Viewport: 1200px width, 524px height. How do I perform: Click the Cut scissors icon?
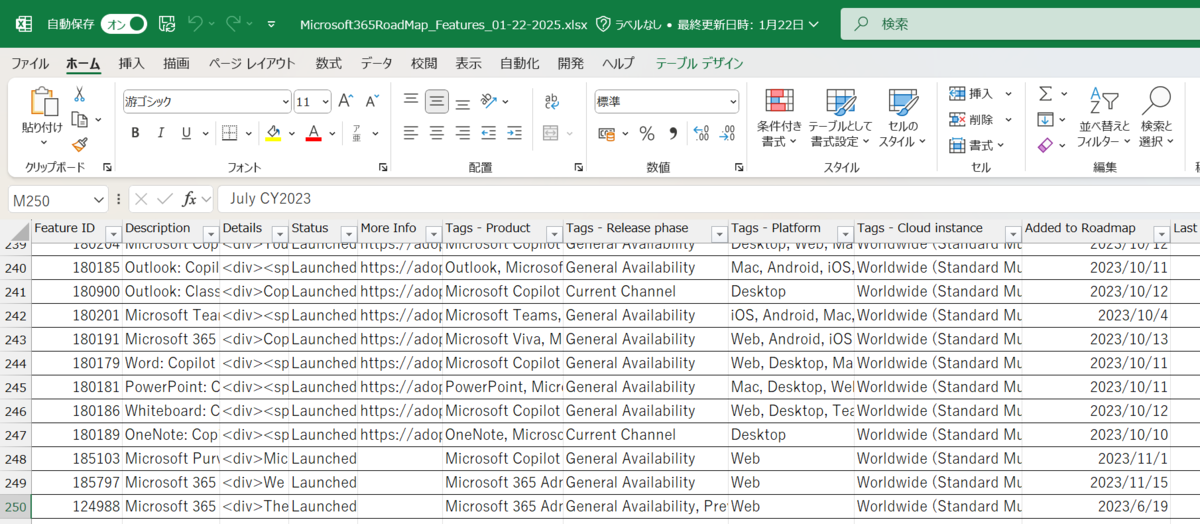(x=80, y=95)
